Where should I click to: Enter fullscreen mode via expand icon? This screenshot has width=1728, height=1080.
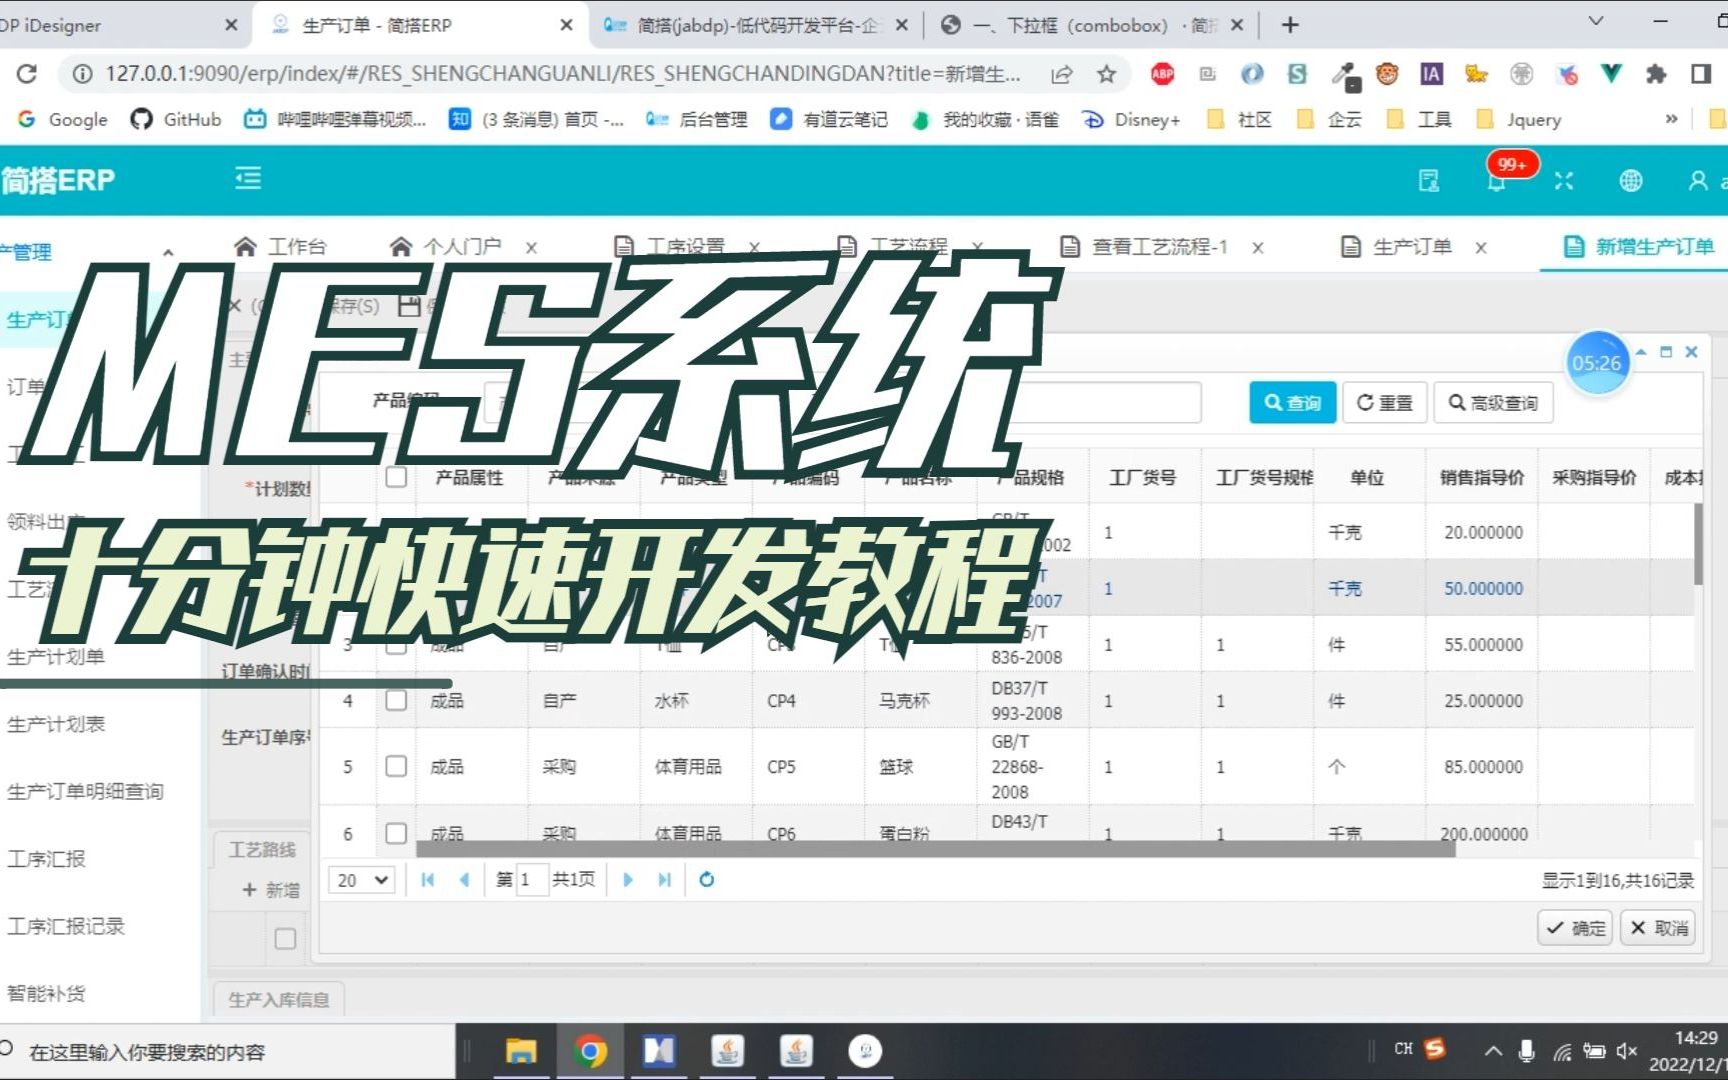click(x=1564, y=180)
